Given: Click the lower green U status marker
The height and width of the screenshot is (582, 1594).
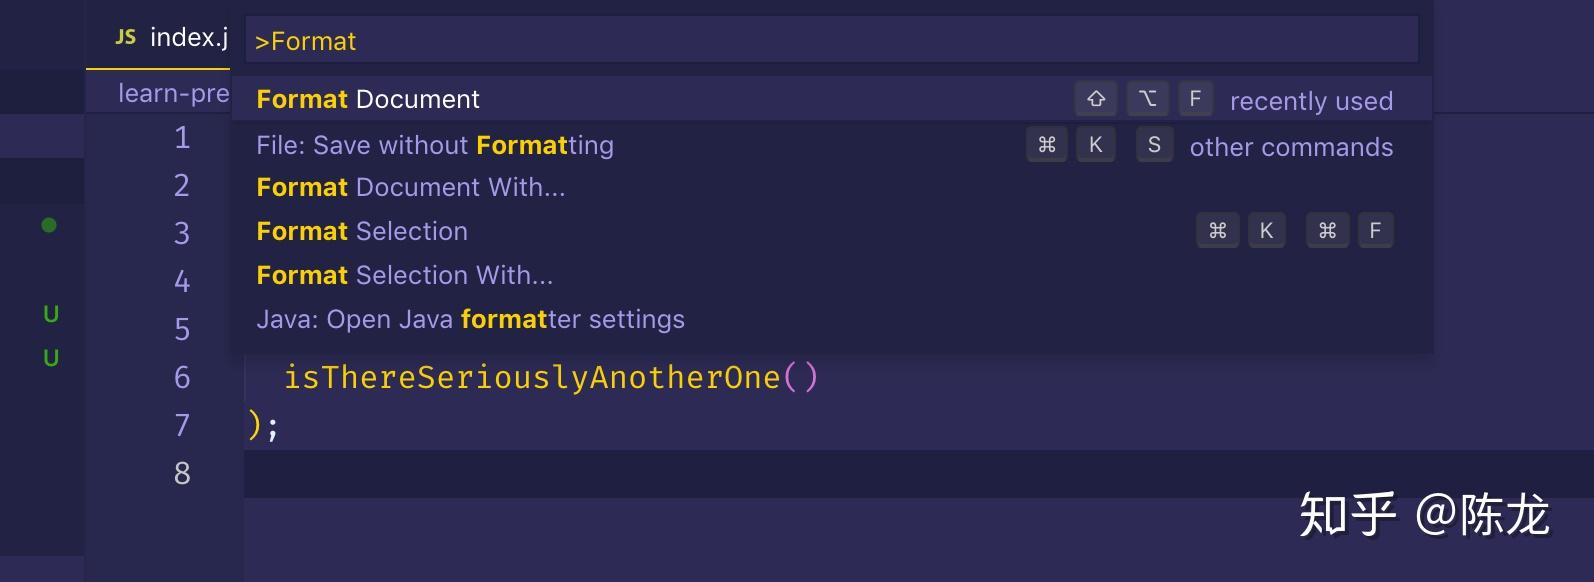Looking at the screenshot, I should click(51, 358).
